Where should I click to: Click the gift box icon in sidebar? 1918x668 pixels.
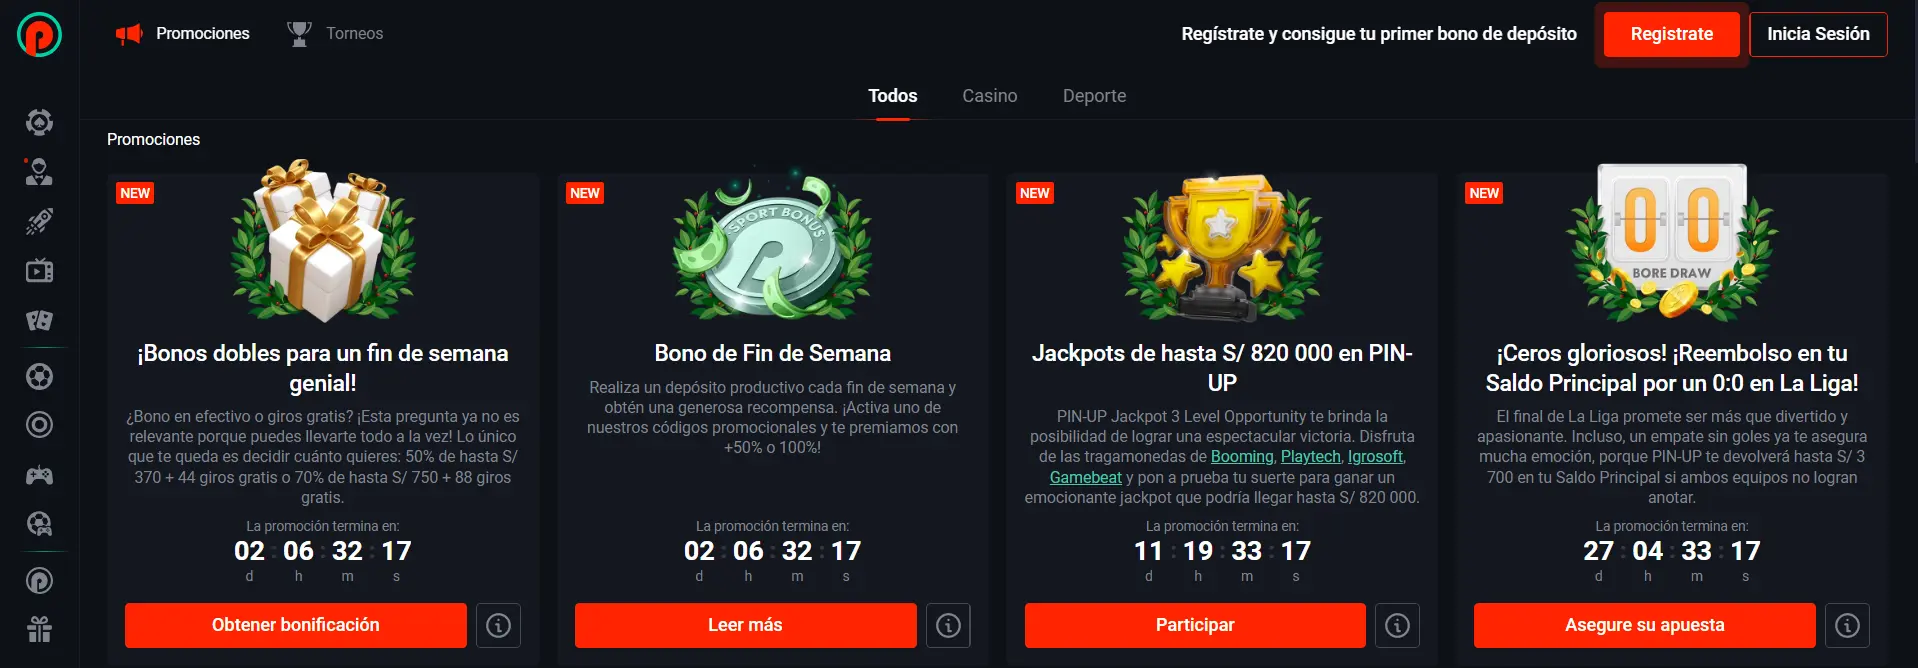point(39,630)
